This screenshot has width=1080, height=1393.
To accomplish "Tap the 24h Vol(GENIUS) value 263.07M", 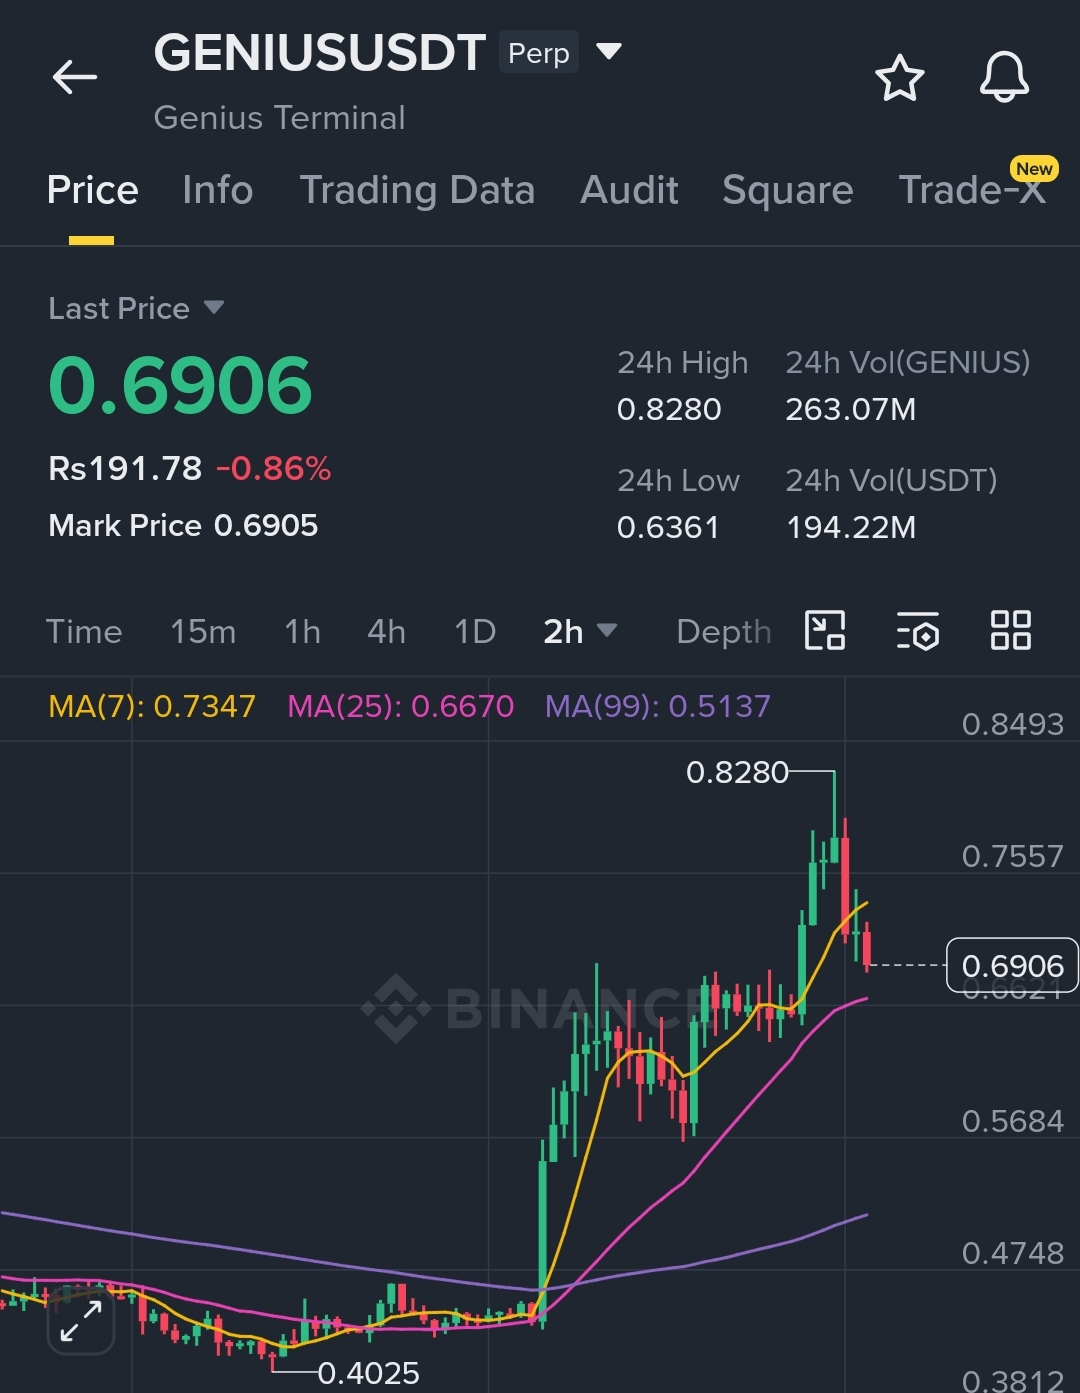I will [x=851, y=409].
